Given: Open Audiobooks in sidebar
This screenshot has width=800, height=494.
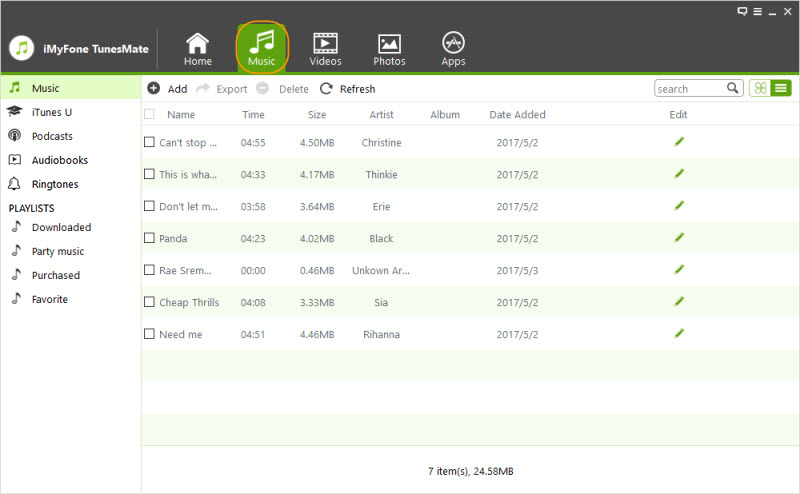Looking at the screenshot, I should coord(71,160).
